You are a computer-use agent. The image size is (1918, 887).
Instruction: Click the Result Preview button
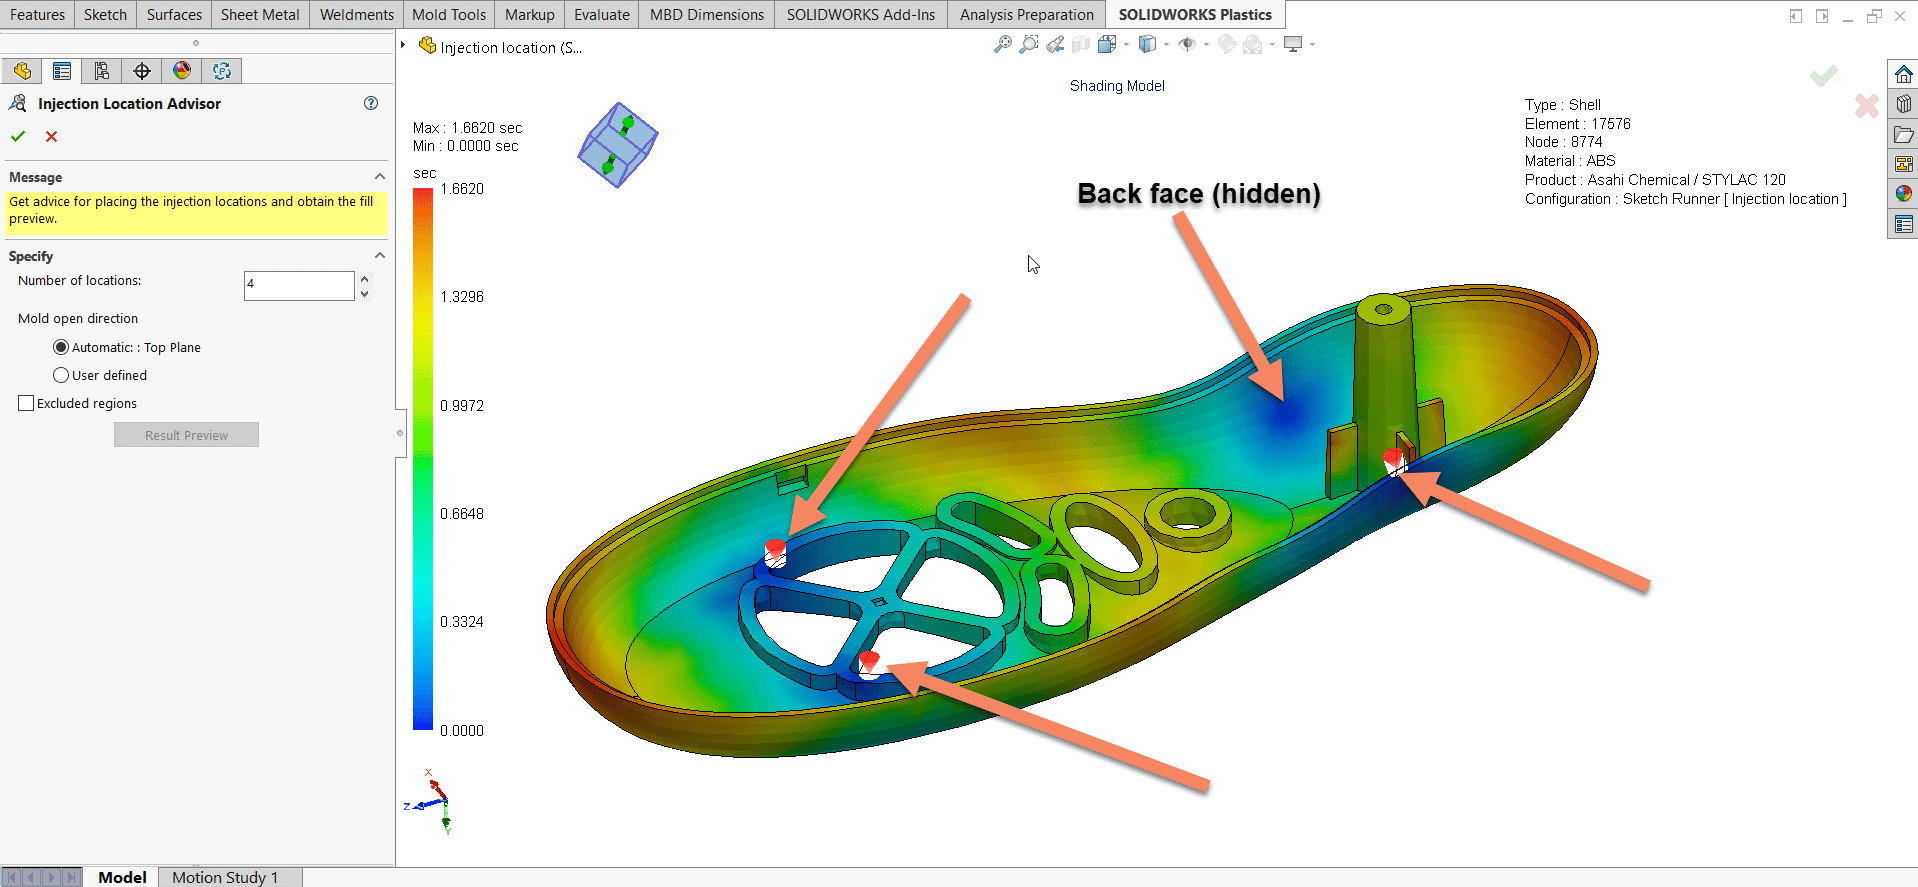186,435
